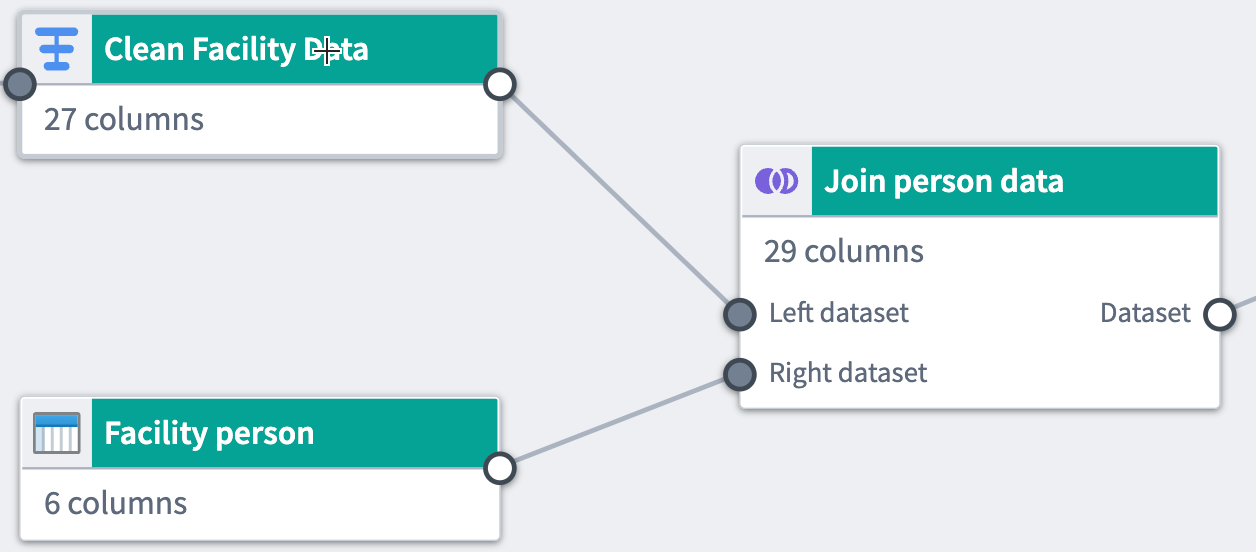
Task: Select the Clean Facility Data output port
Action: pos(500,84)
